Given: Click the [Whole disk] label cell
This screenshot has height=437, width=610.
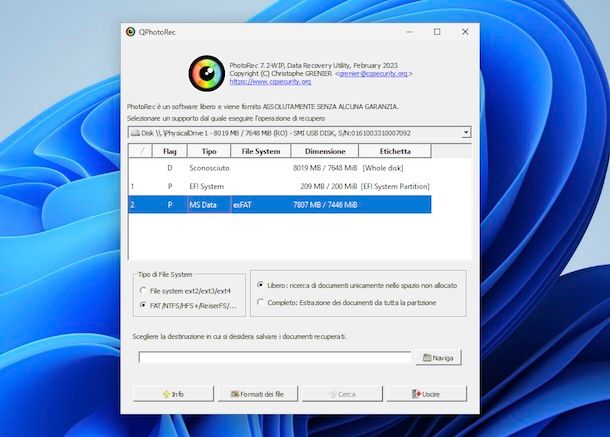Looking at the screenshot, I should pyautogui.click(x=383, y=168).
